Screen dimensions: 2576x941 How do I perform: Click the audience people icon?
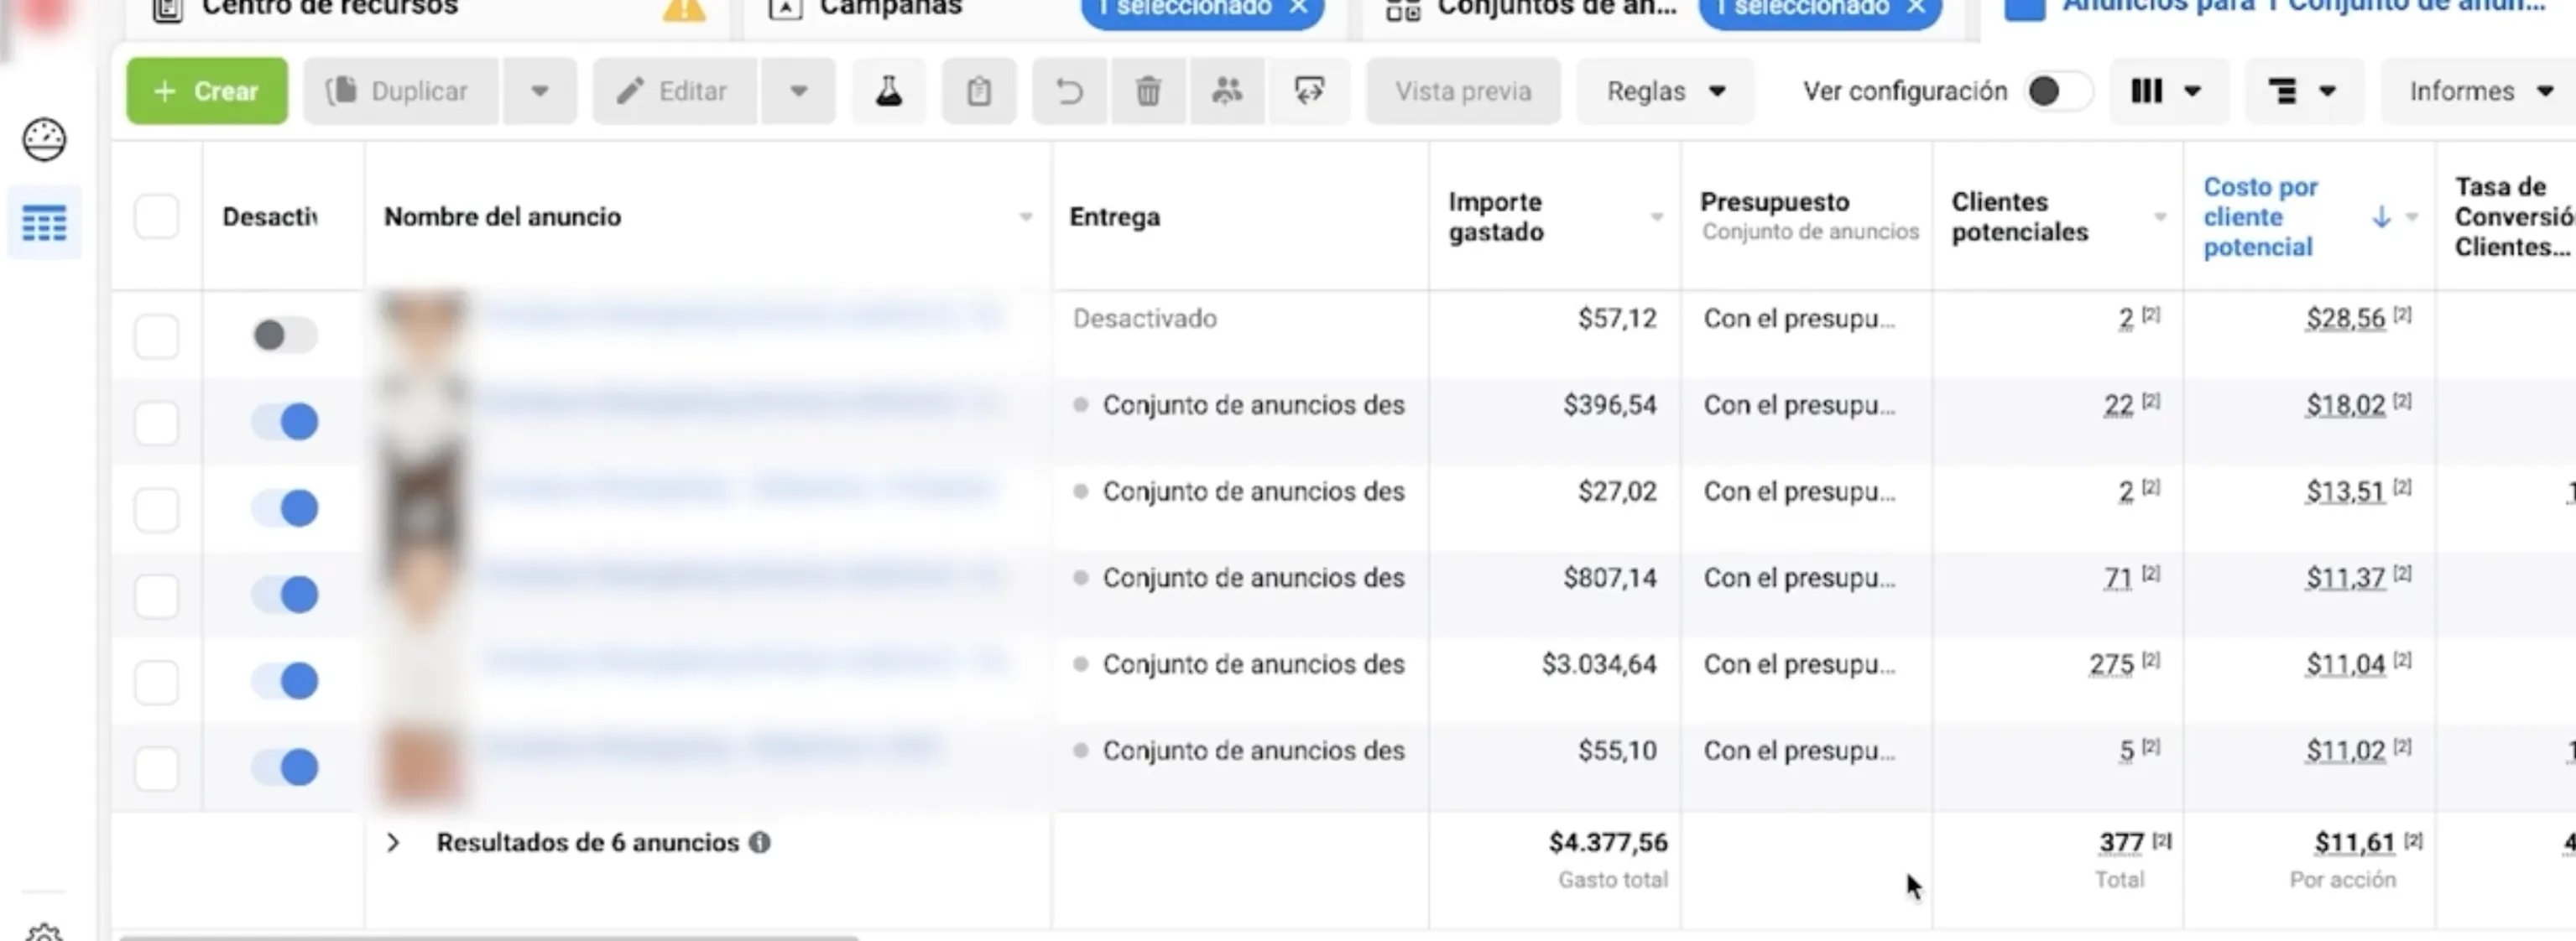tap(1227, 91)
